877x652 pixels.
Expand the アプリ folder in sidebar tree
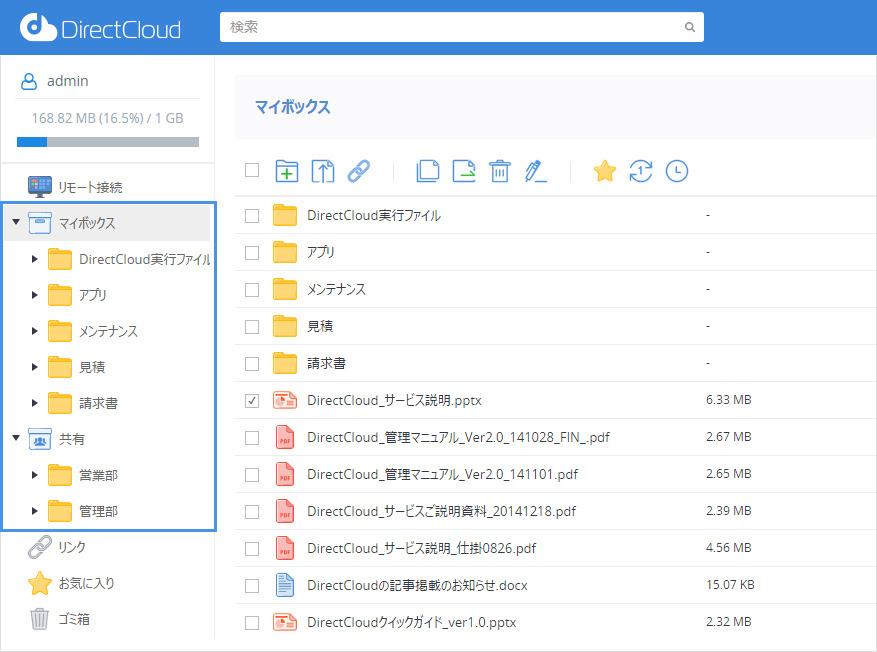tap(34, 295)
